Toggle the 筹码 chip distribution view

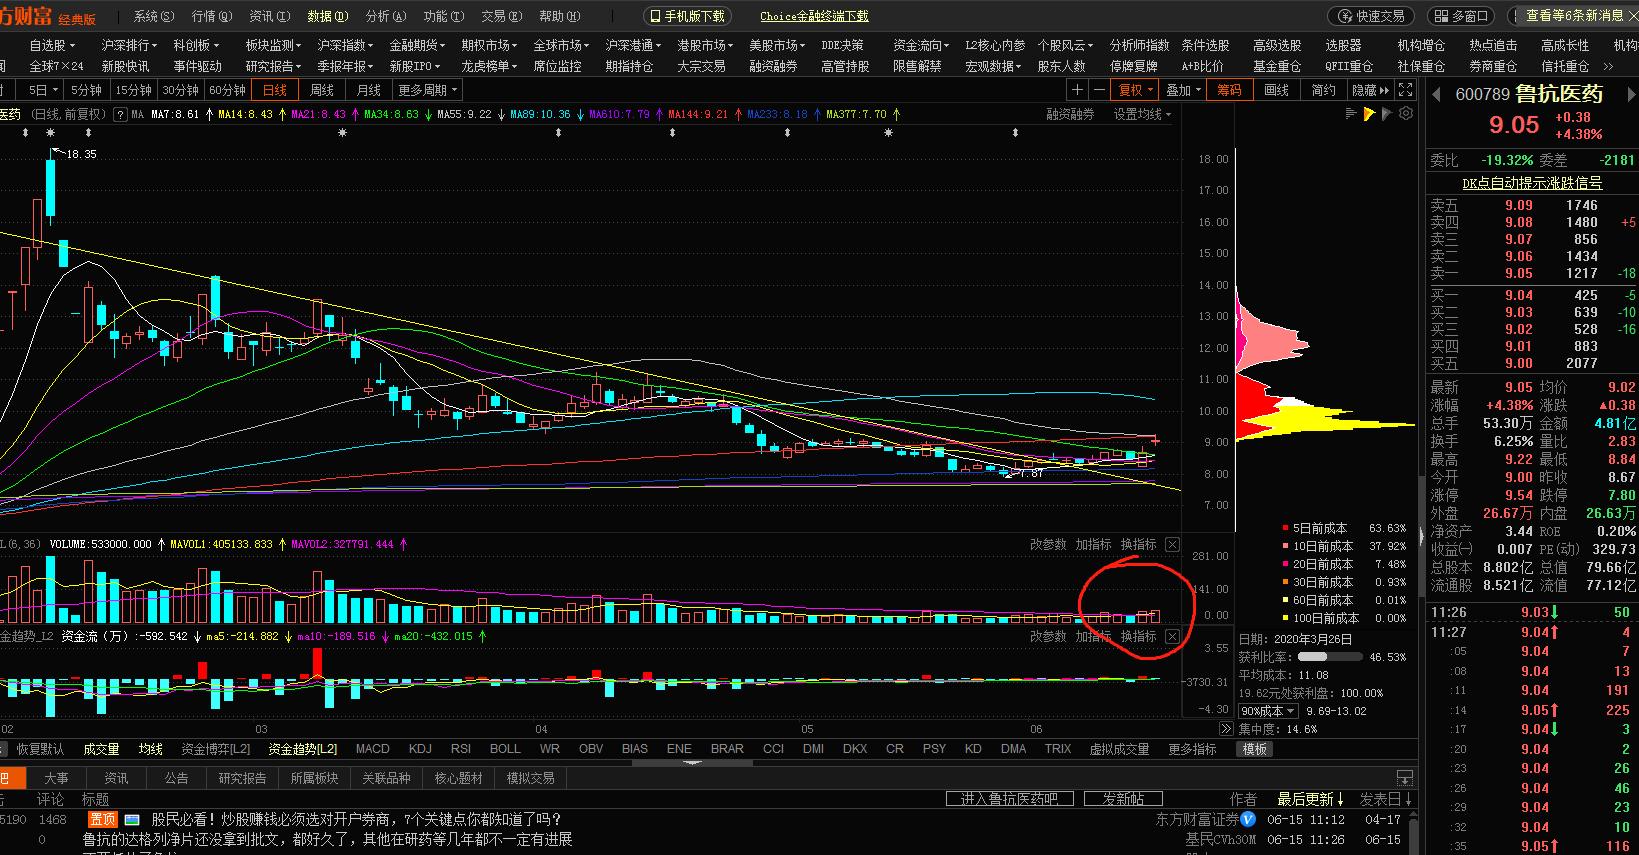(1229, 90)
